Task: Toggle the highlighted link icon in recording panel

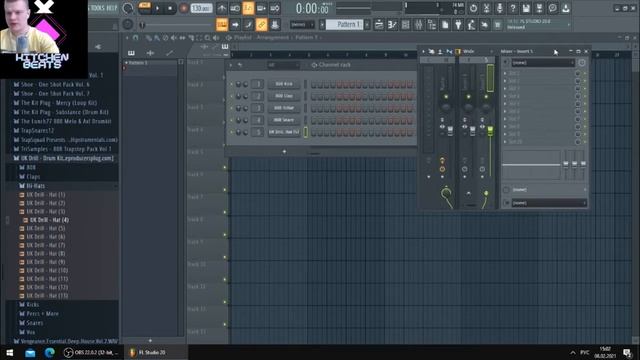Action: tap(261, 25)
